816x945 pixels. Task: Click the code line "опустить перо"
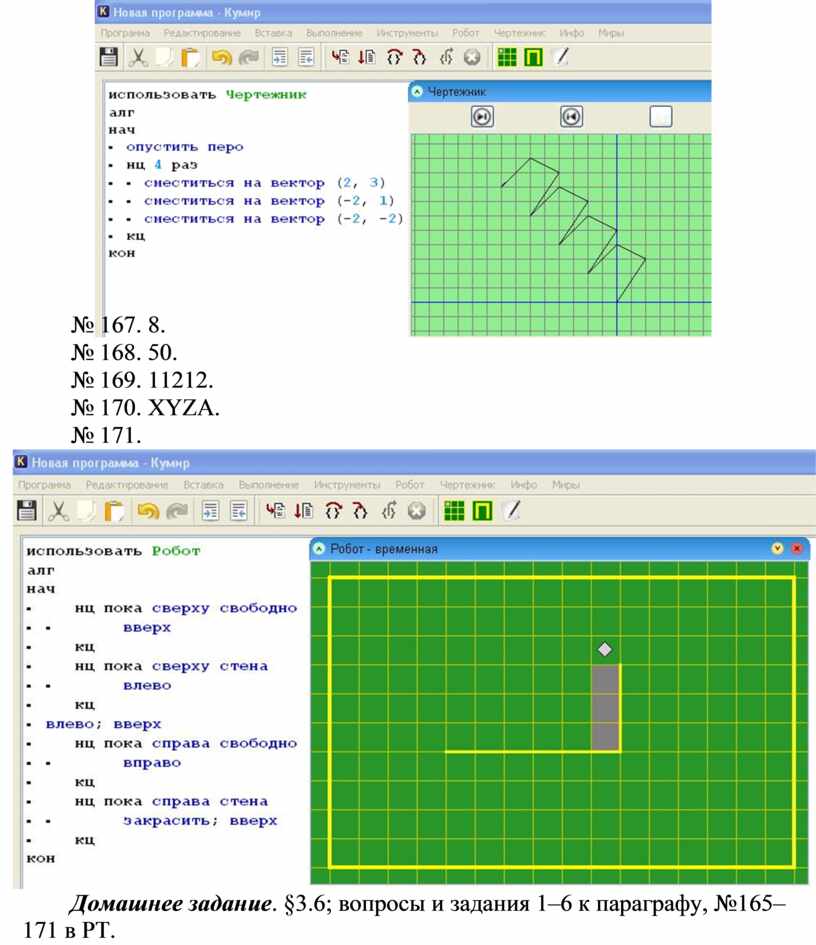[184, 147]
